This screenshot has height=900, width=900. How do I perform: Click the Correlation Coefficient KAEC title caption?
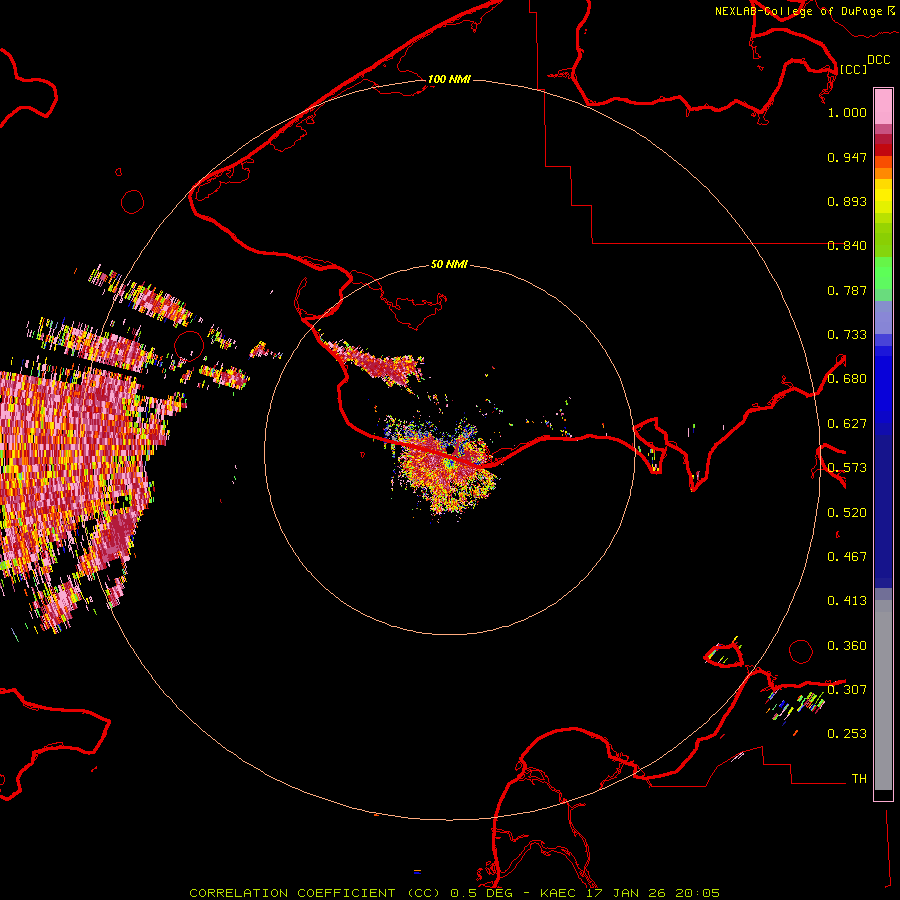pyautogui.click(x=454, y=893)
